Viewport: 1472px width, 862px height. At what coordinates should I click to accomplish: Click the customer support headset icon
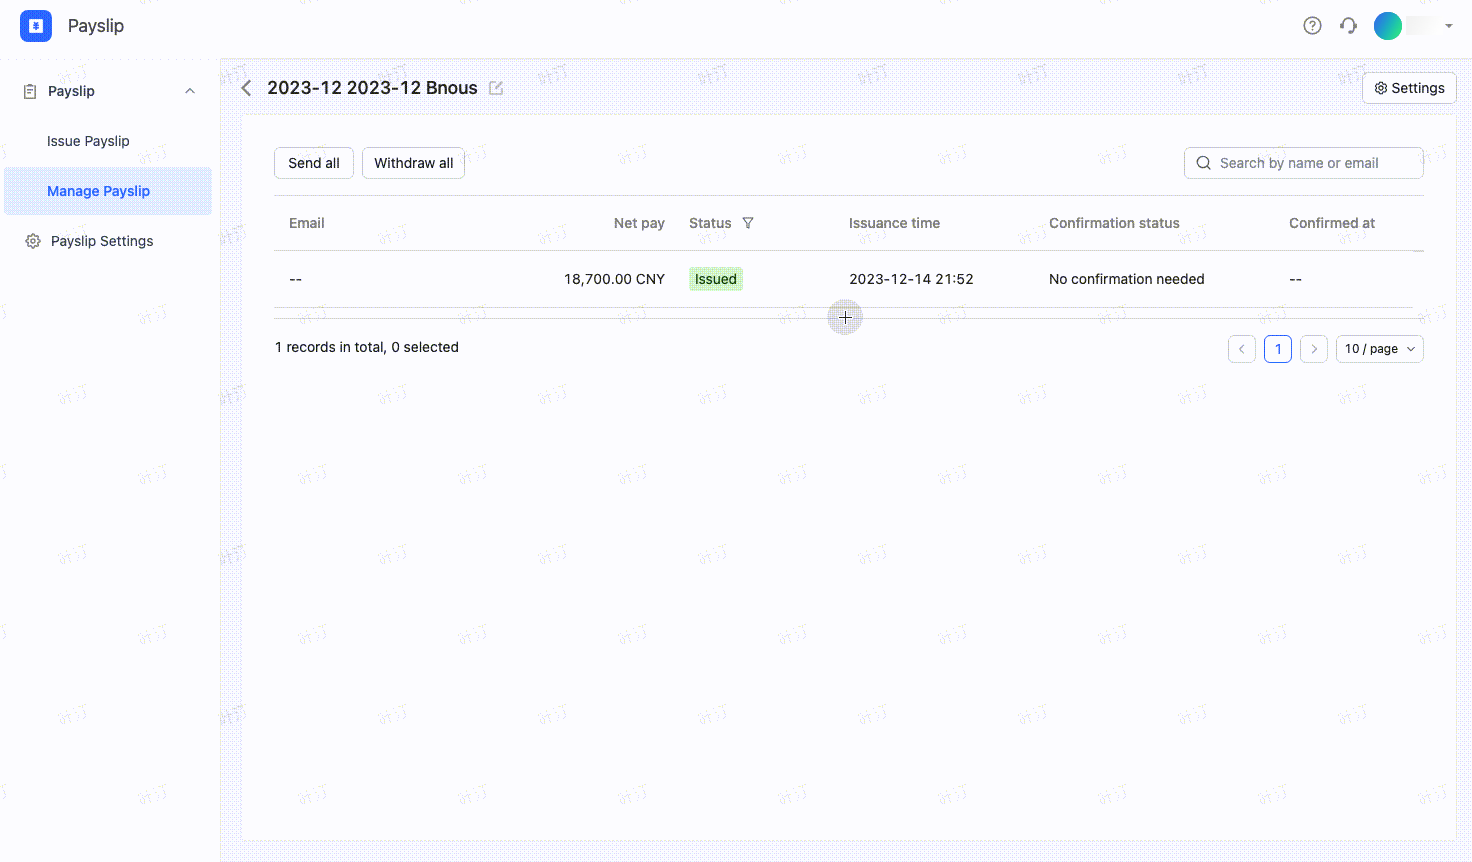pyautogui.click(x=1349, y=26)
